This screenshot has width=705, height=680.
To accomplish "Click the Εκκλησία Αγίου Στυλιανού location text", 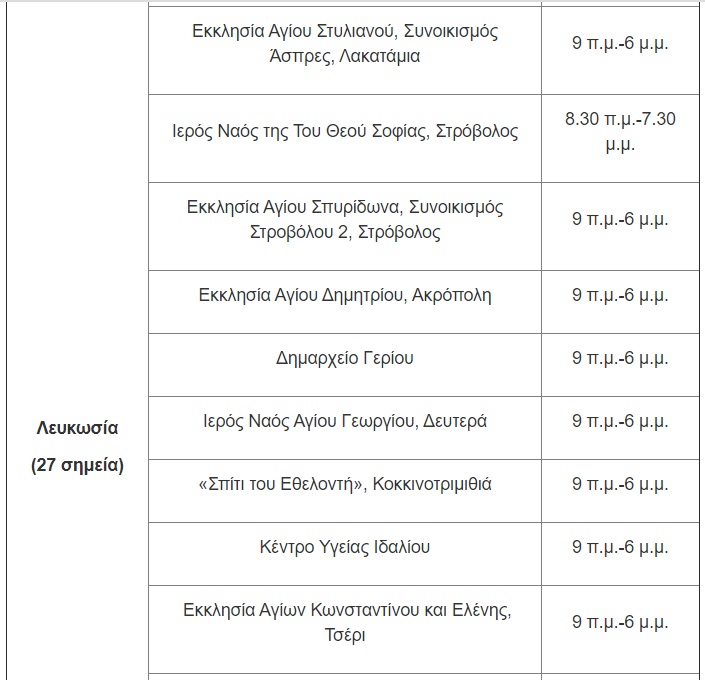I will [x=345, y=43].
